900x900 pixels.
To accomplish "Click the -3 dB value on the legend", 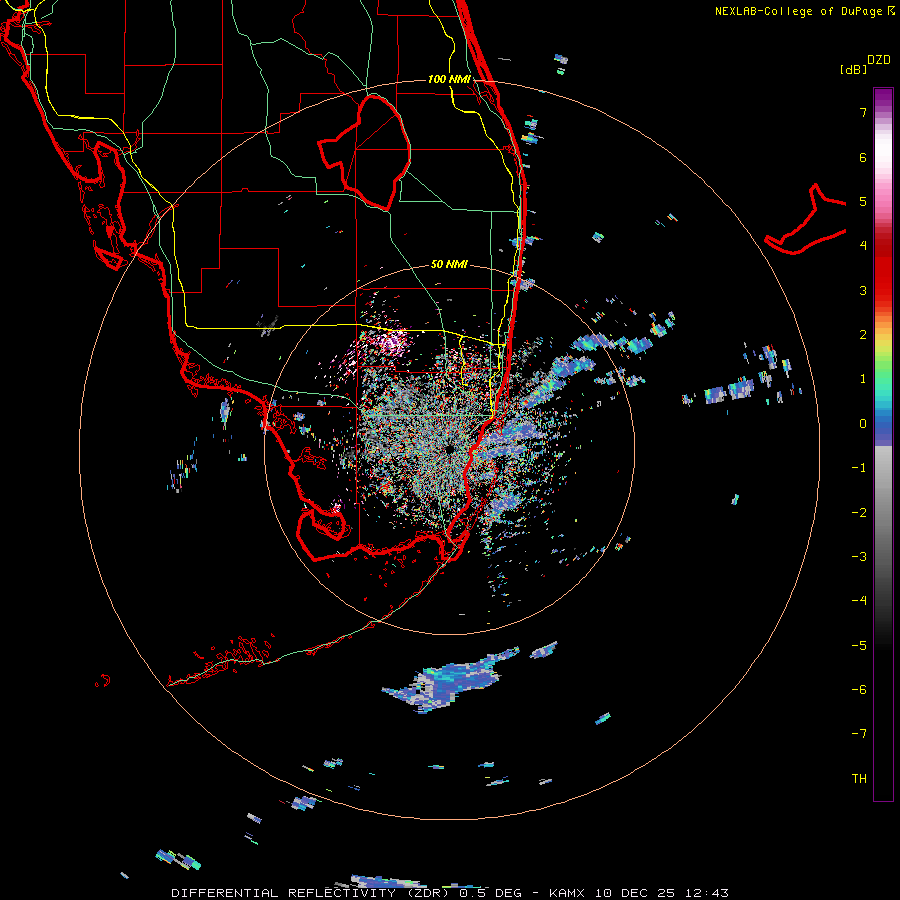I will (x=859, y=556).
